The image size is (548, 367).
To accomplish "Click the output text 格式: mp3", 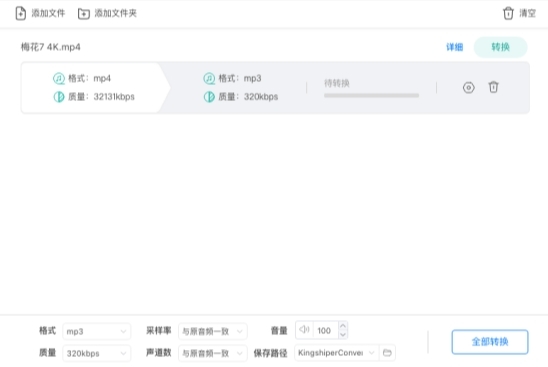I will pos(240,78).
